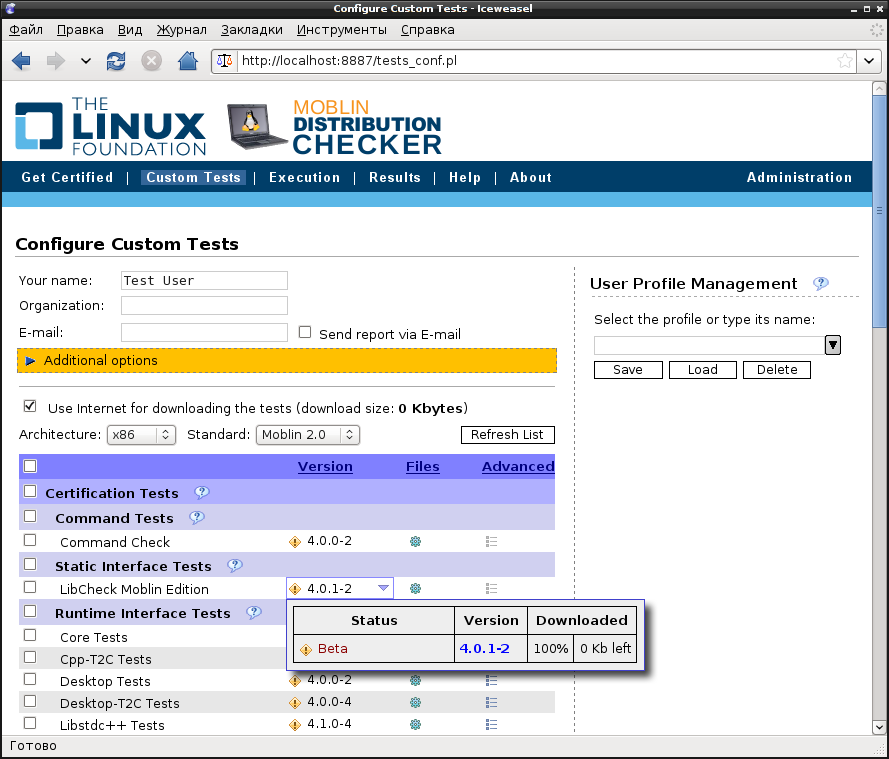Switch to the Results tab
Image resolution: width=889 pixels, height=759 pixels.
[x=395, y=177]
